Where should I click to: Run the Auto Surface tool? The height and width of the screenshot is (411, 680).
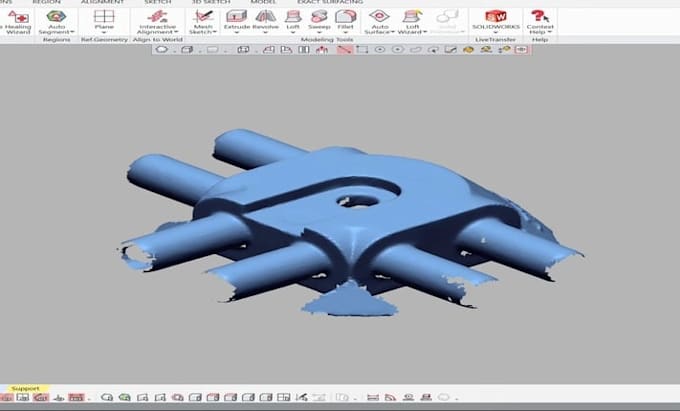click(379, 22)
